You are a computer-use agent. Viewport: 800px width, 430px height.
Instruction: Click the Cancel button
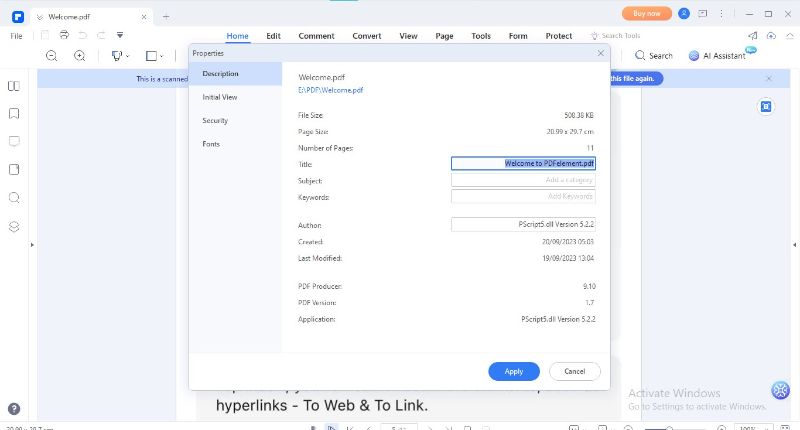[x=574, y=371]
